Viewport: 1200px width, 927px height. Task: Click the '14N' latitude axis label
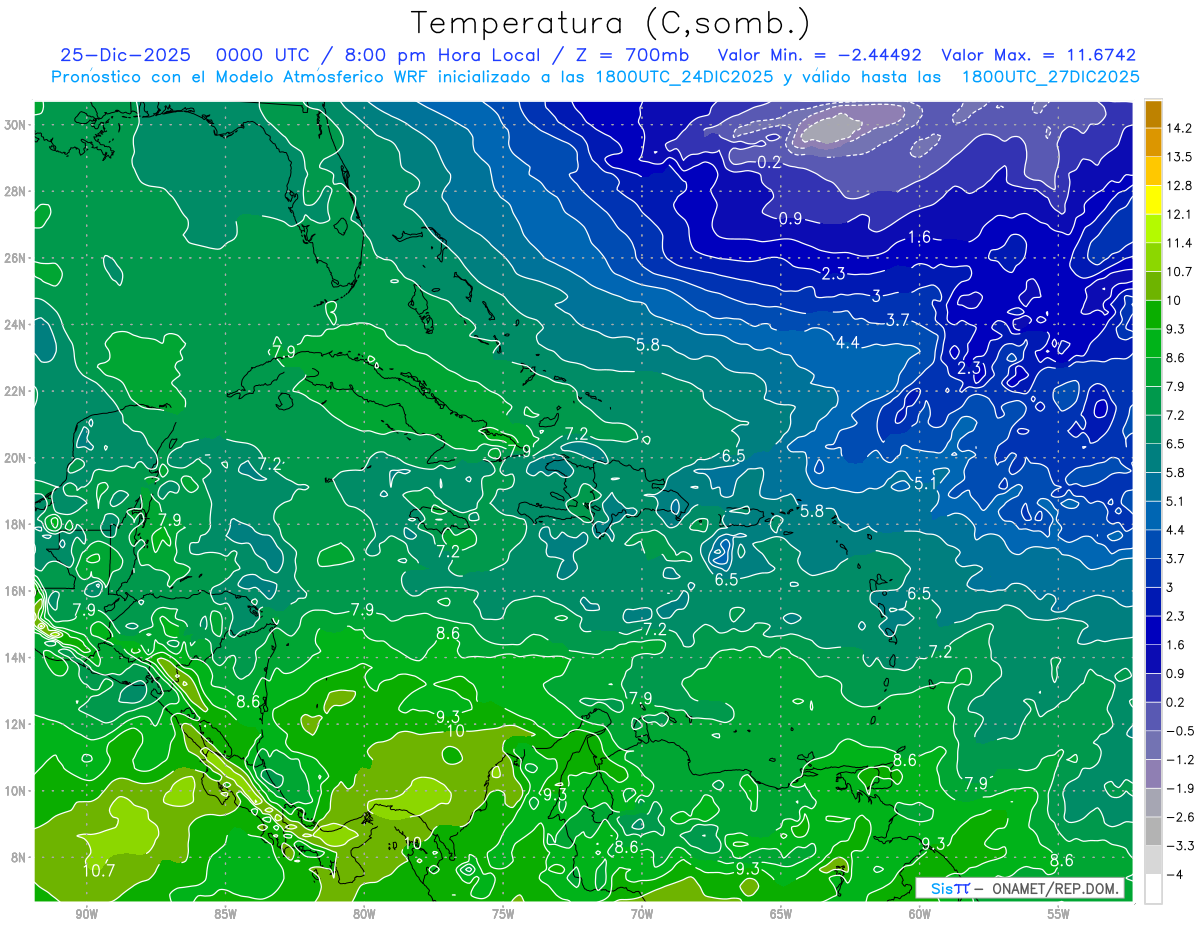(16, 657)
